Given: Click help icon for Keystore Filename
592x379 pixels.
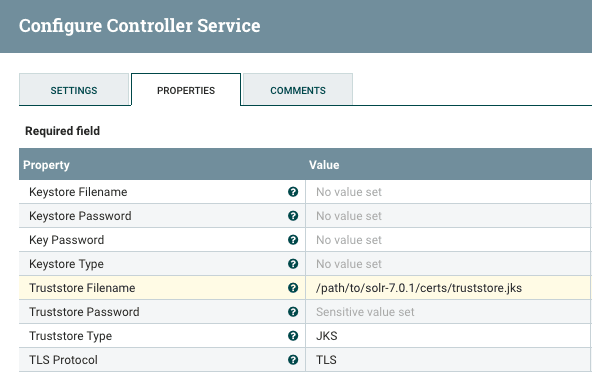Looking at the screenshot, I should click(x=293, y=192).
